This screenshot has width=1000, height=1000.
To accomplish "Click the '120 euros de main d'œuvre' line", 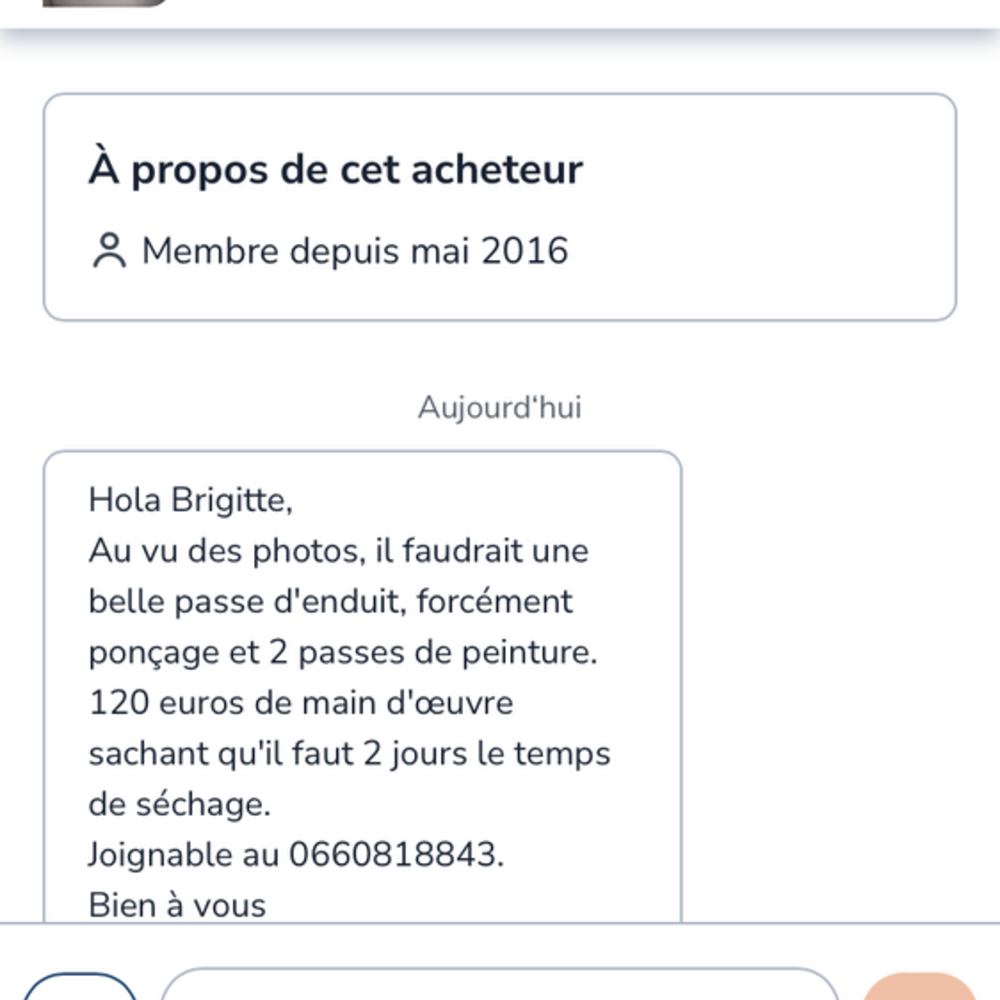I will (300, 703).
